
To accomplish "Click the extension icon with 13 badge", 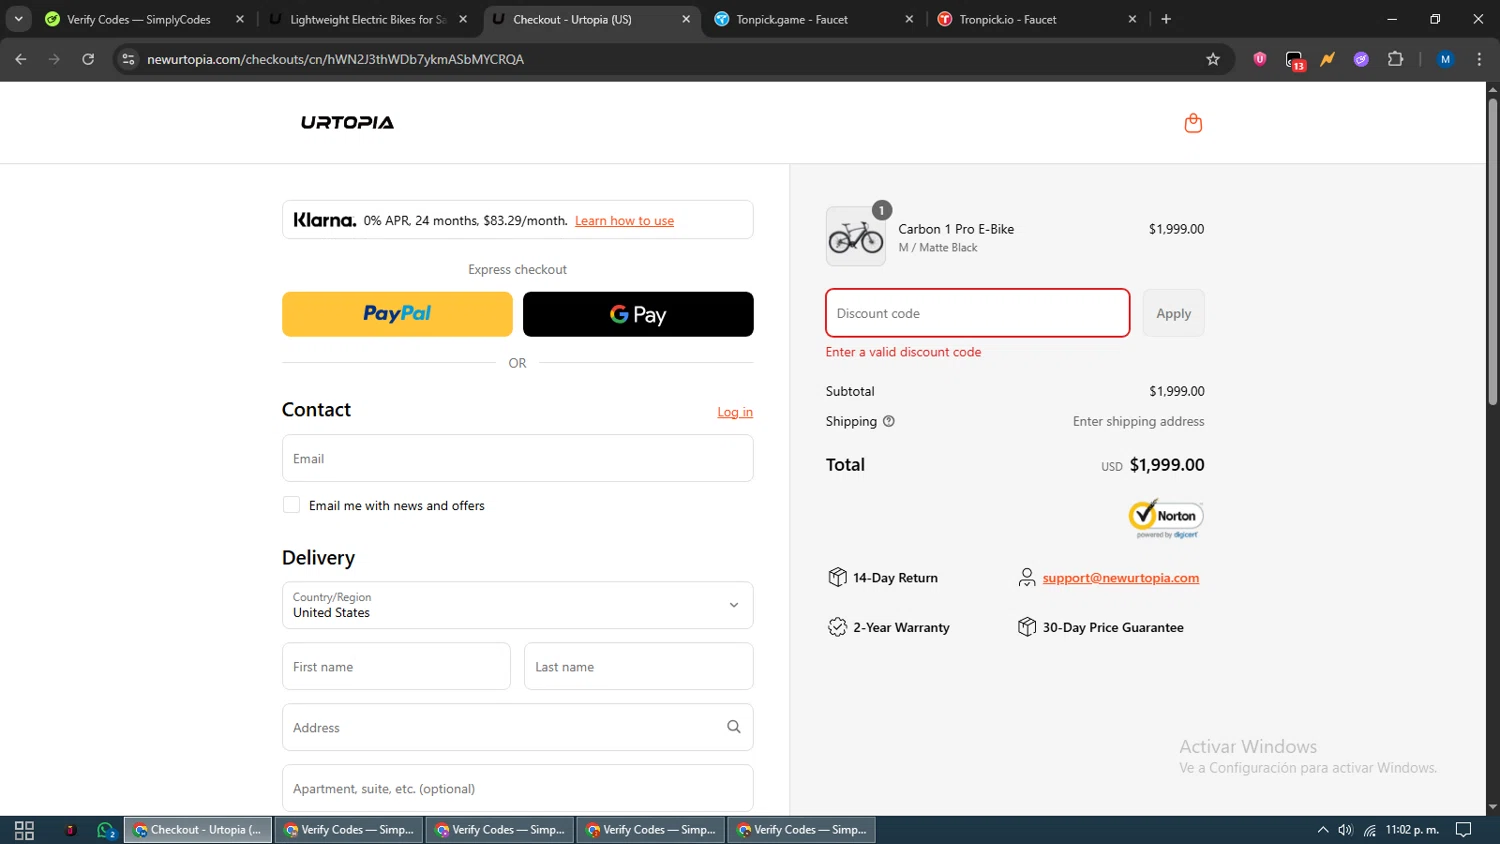I will [x=1295, y=60].
